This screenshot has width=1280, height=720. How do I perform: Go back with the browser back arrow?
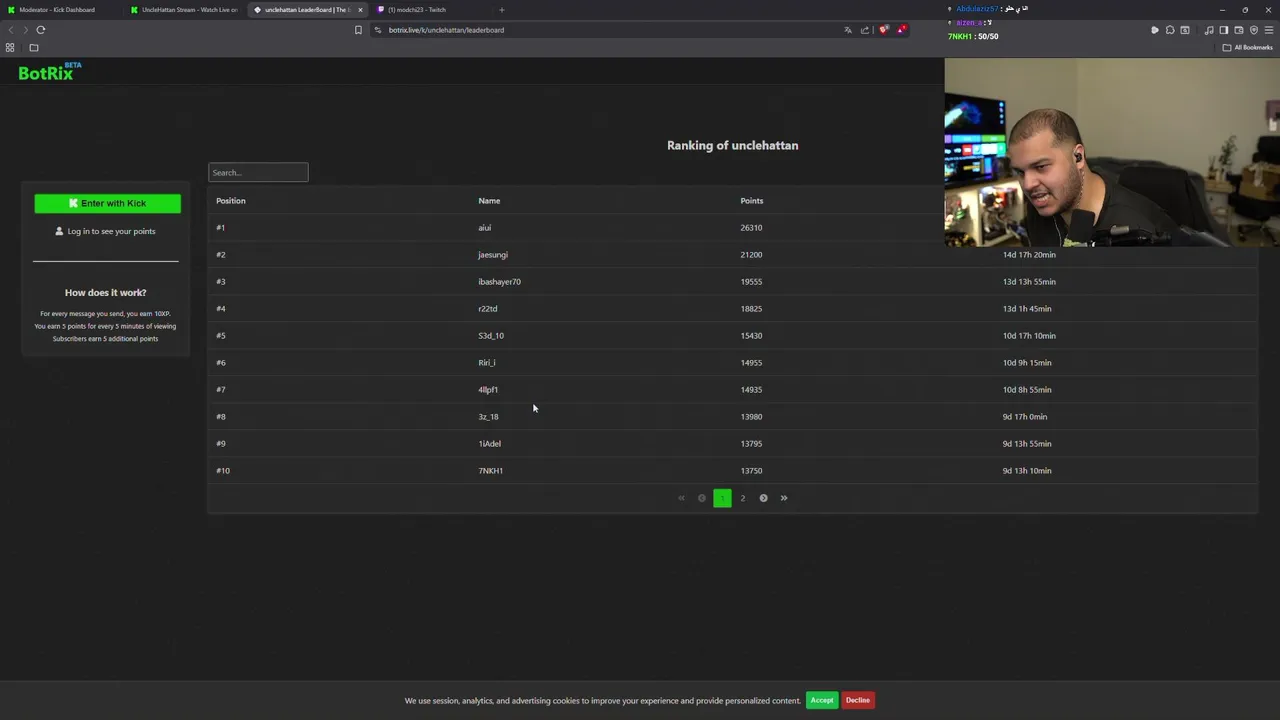click(x=12, y=30)
